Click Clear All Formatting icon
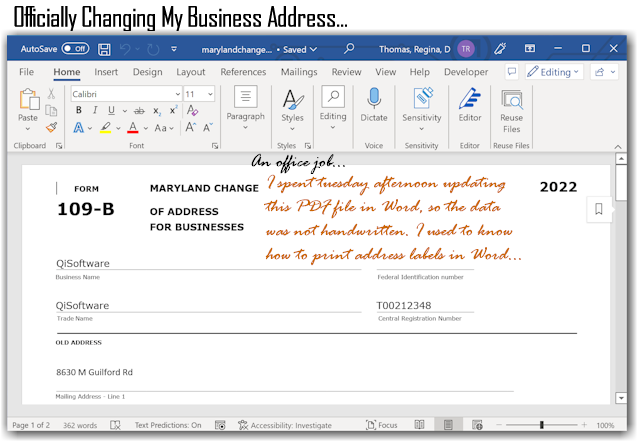The width and height of the screenshot is (639, 443). tap(192, 110)
